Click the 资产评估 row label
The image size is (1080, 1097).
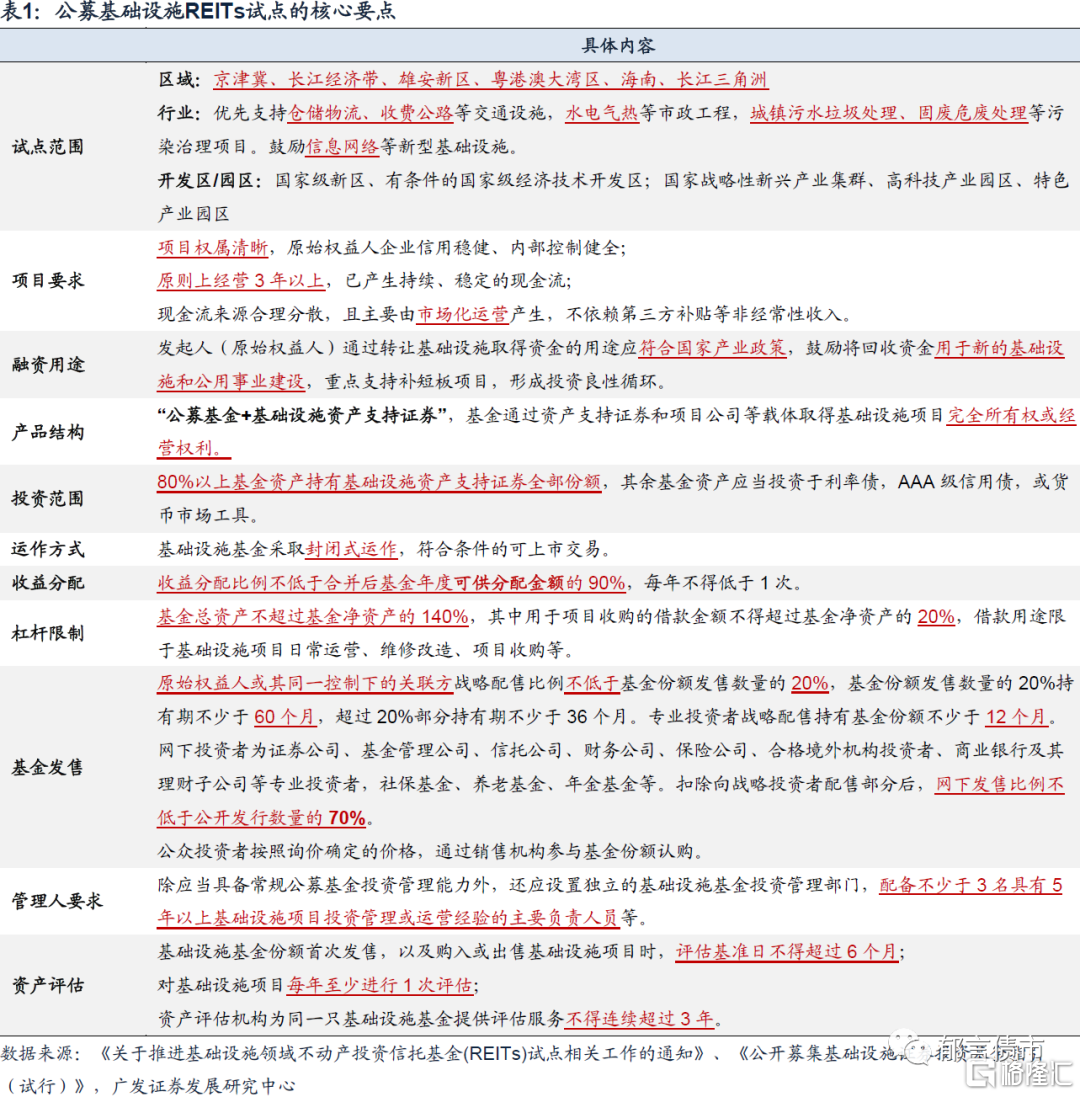pos(48,985)
